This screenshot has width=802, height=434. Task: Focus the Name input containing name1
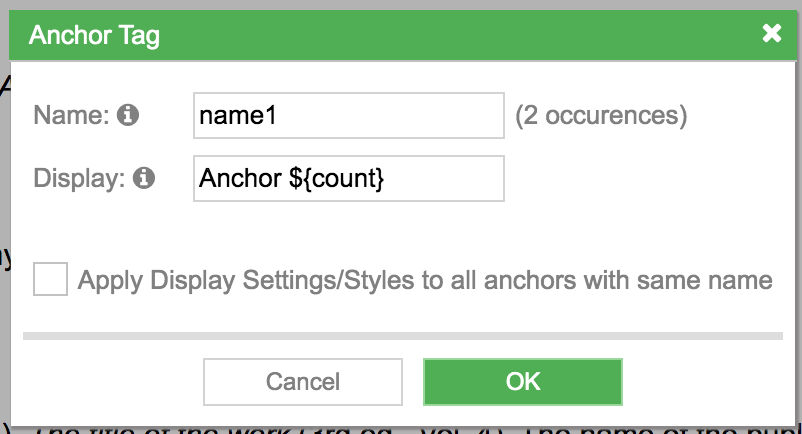(349, 116)
